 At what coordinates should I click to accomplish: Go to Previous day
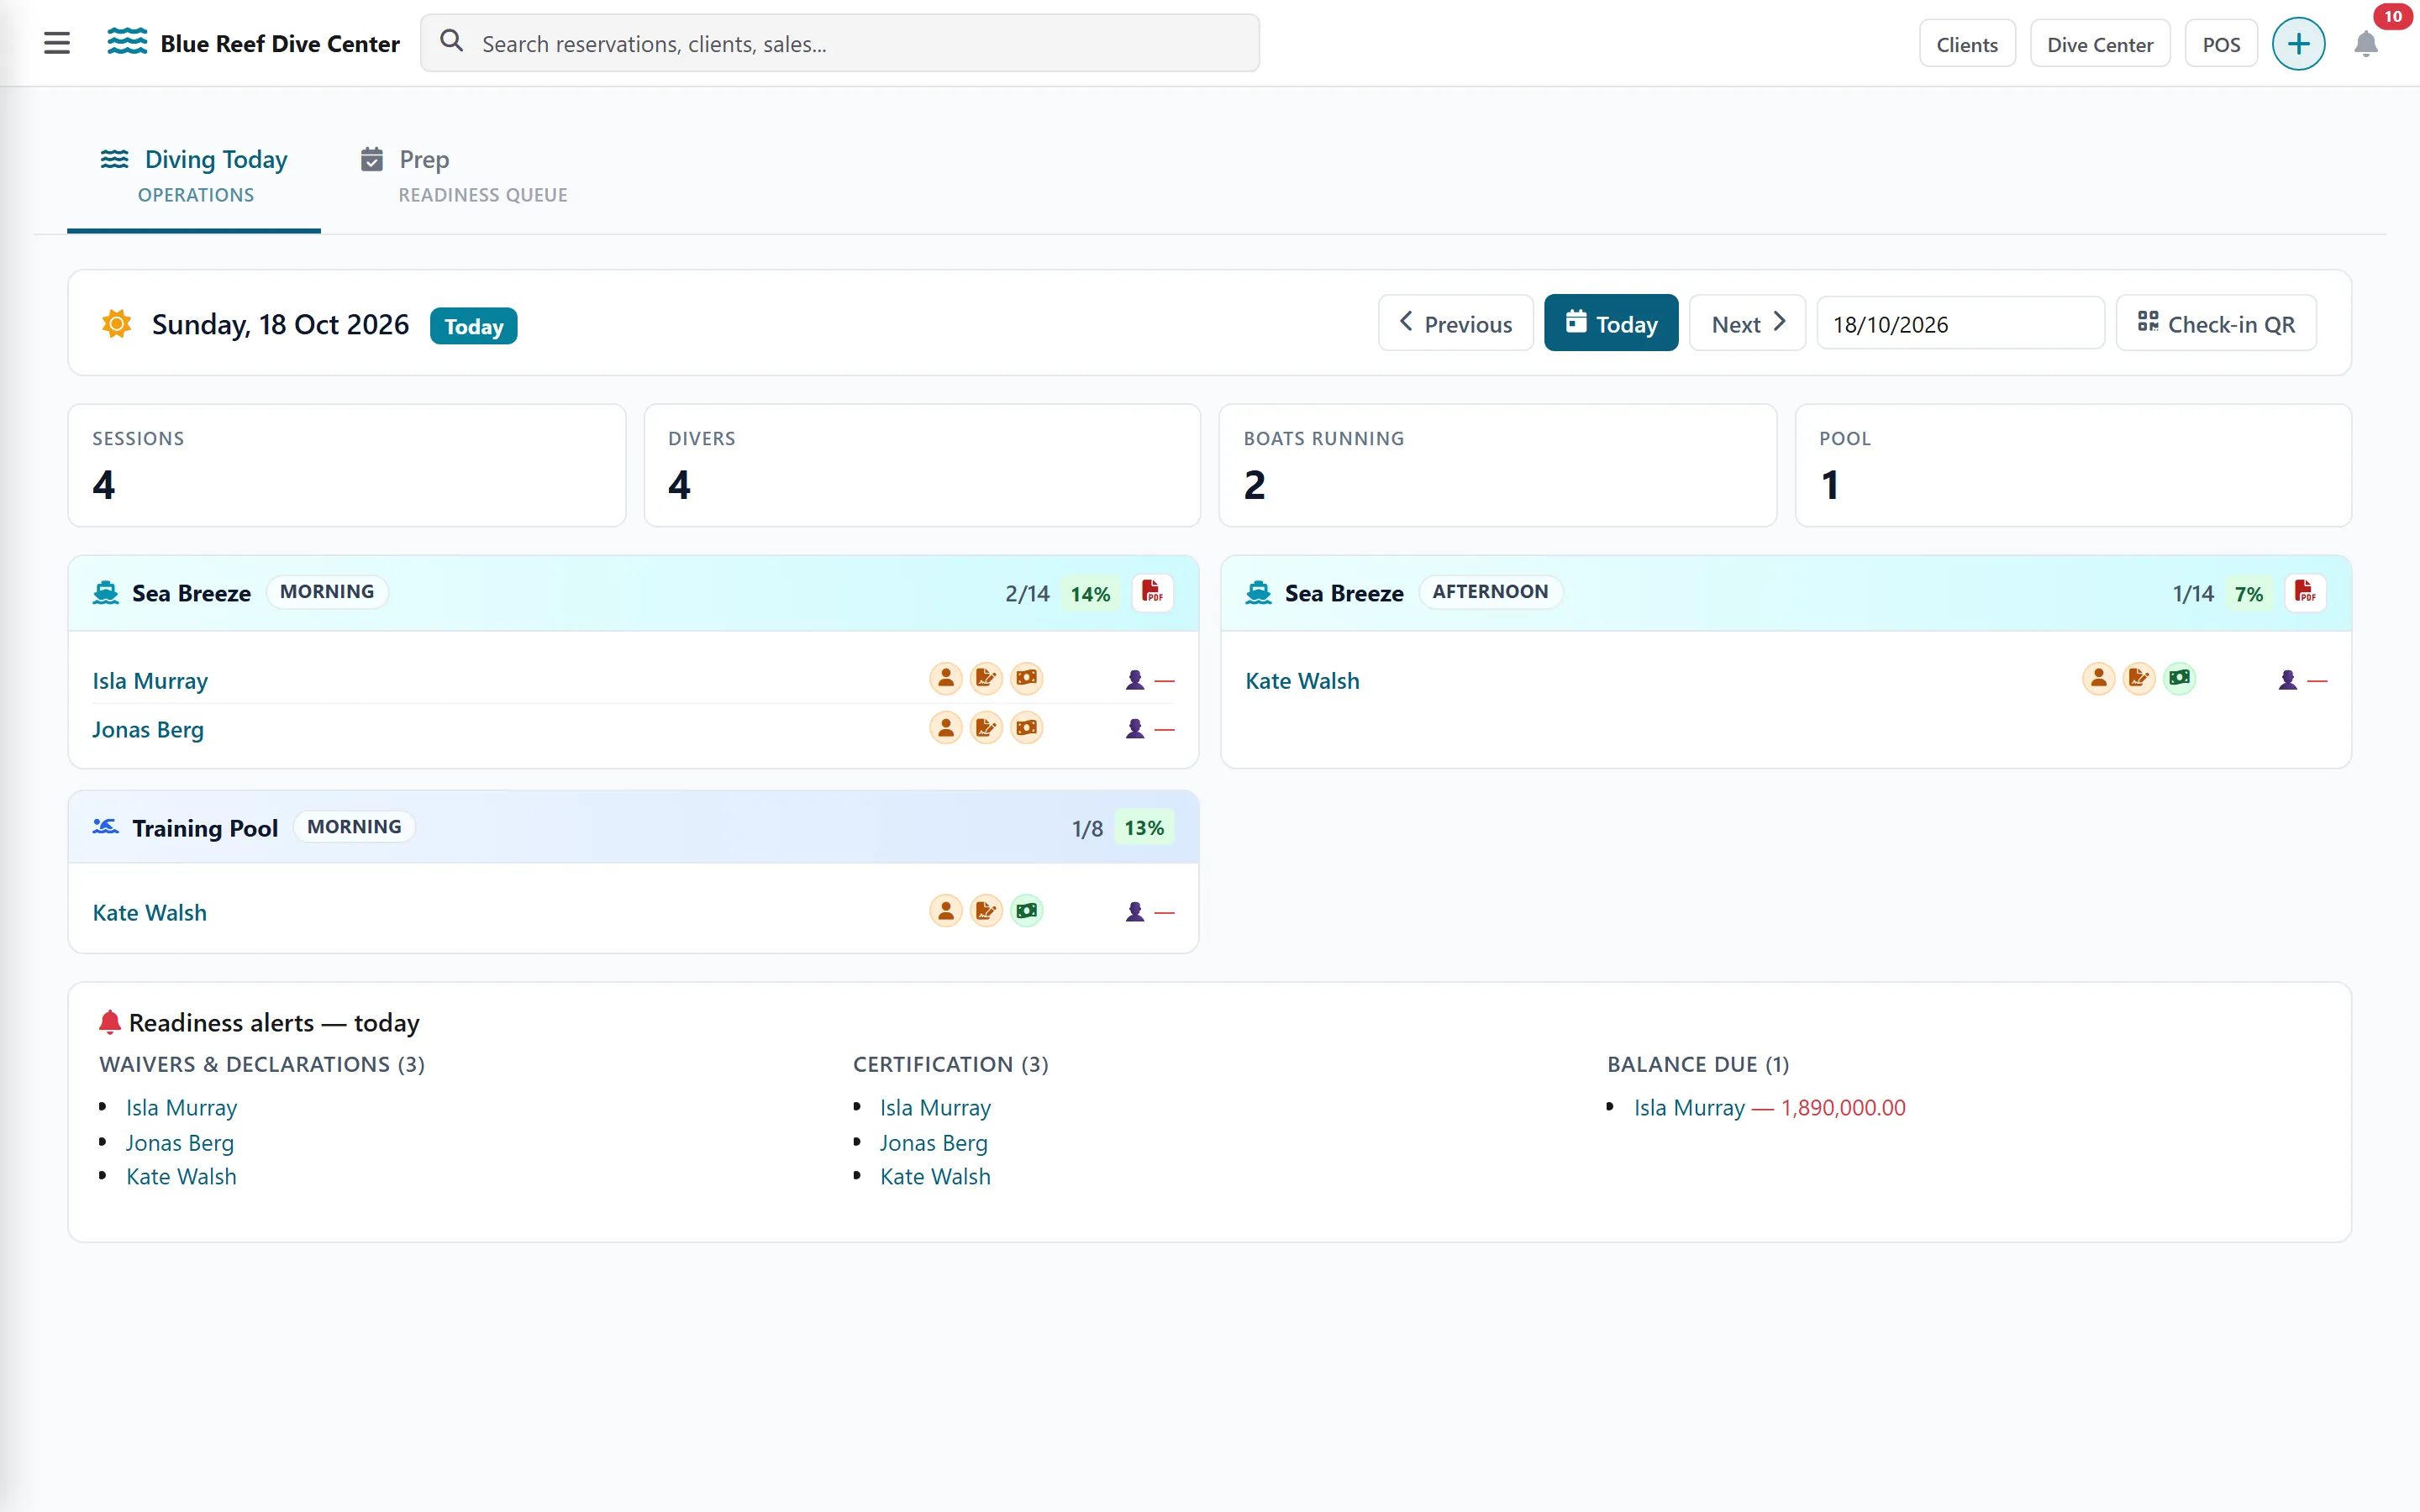[x=1455, y=323]
